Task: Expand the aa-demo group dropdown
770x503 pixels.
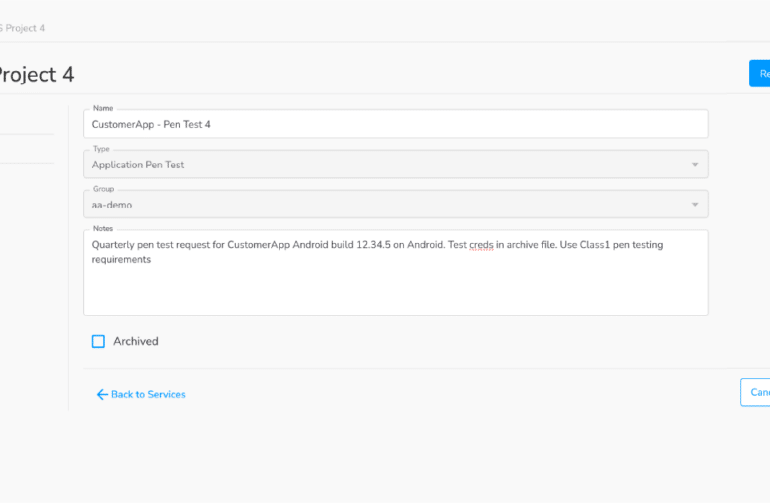Action: pos(395,205)
